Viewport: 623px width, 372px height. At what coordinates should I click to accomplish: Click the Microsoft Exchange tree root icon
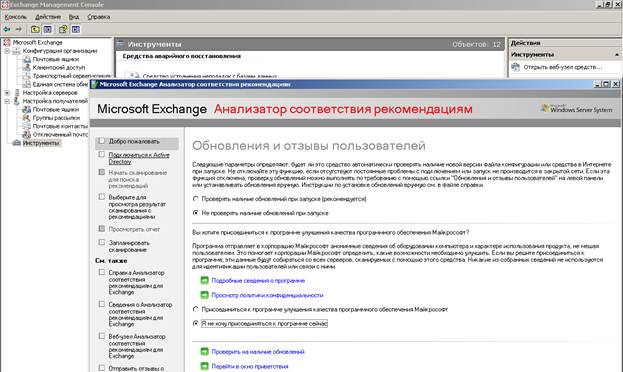pos(7,42)
